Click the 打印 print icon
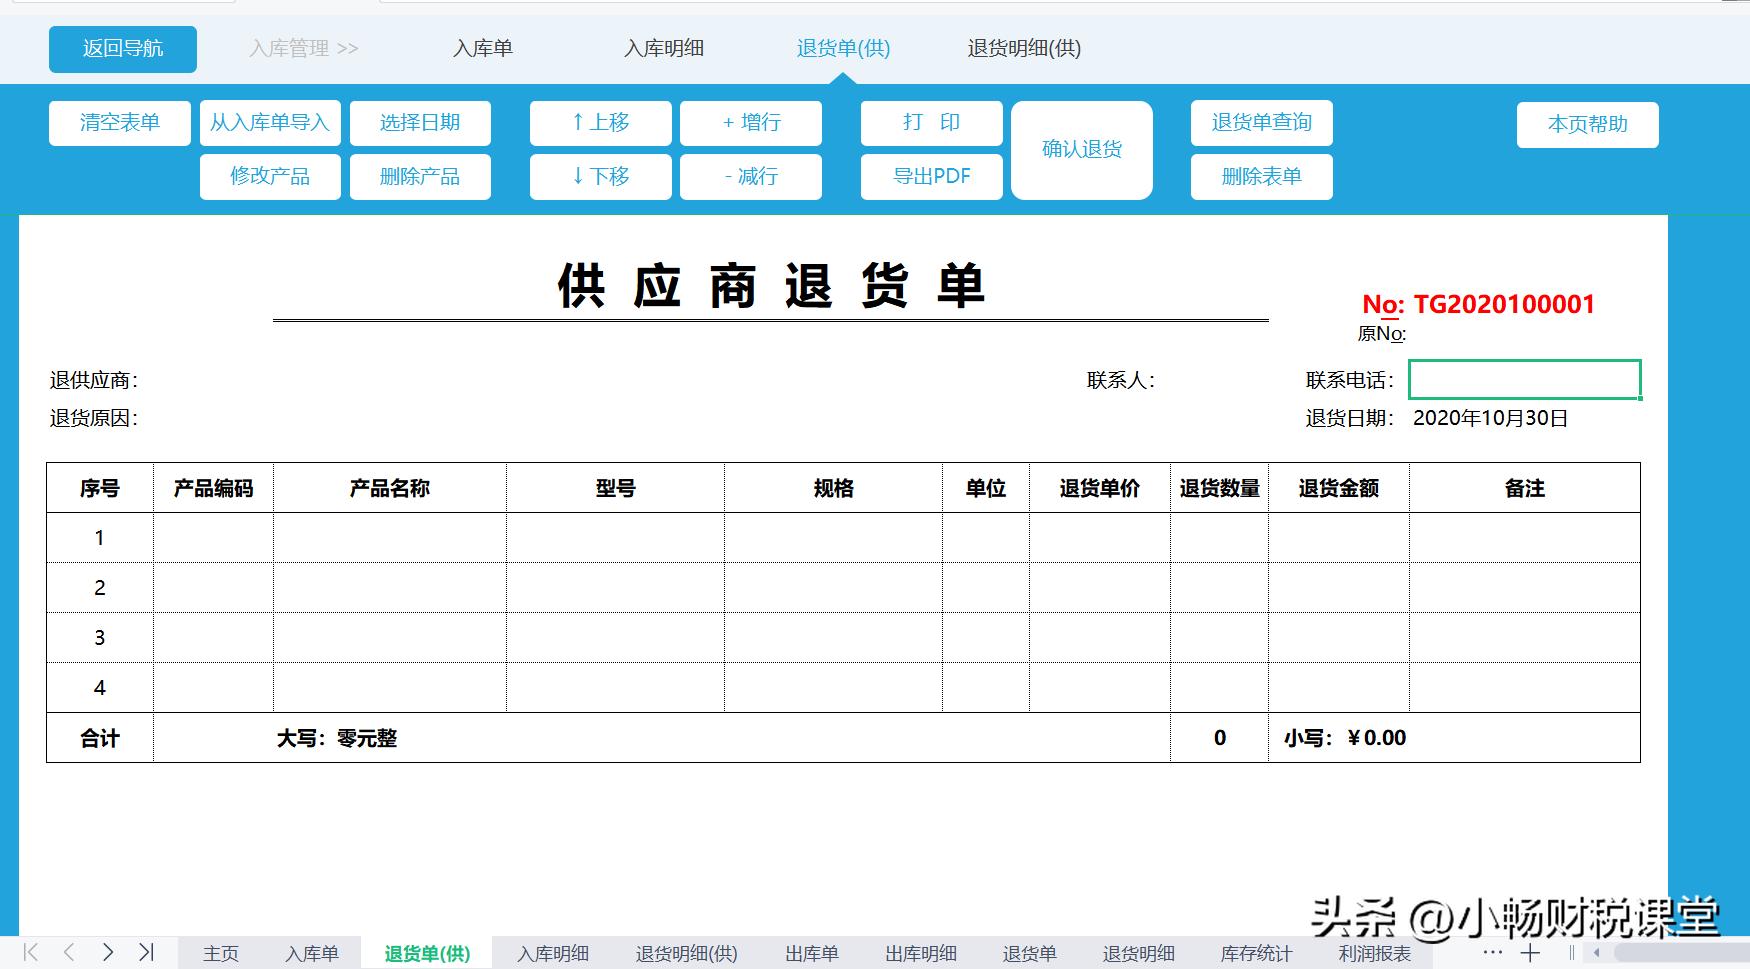1750x969 pixels. point(930,123)
